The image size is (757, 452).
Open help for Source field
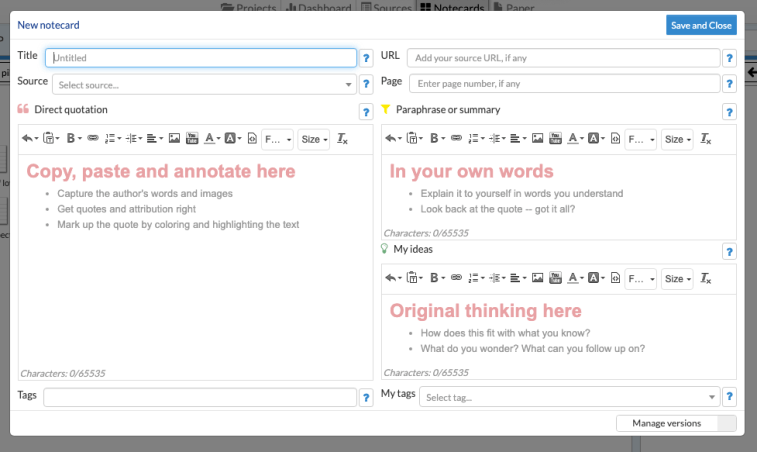click(x=366, y=84)
